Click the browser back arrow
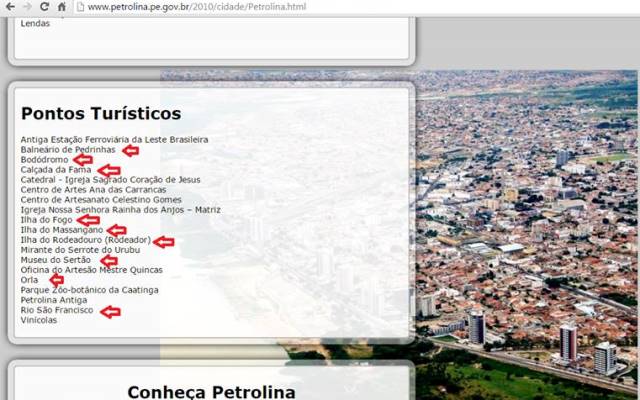The width and height of the screenshot is (640, 400). coord(9,7)
